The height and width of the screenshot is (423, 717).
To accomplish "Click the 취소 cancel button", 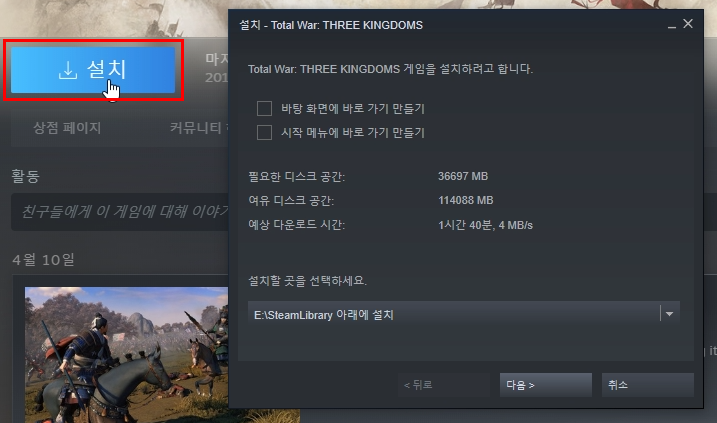I will point(647,385).
